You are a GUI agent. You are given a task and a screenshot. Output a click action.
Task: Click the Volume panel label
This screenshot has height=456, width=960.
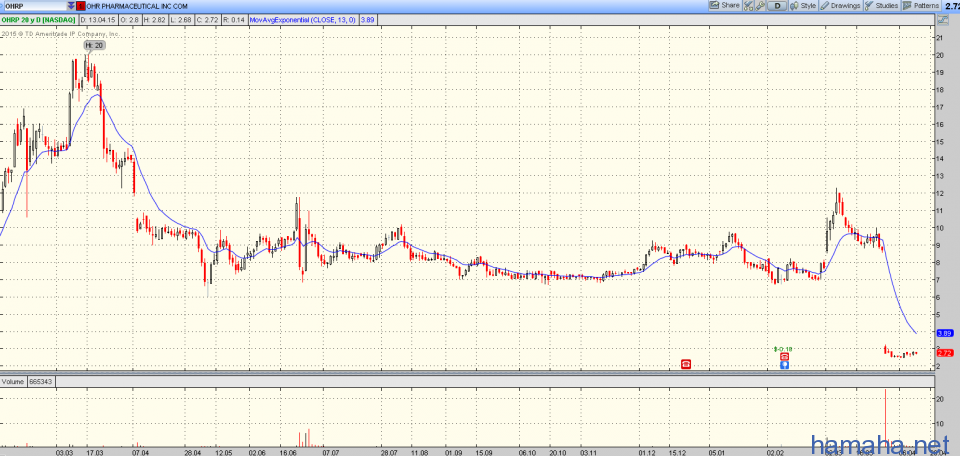(13, 381)
